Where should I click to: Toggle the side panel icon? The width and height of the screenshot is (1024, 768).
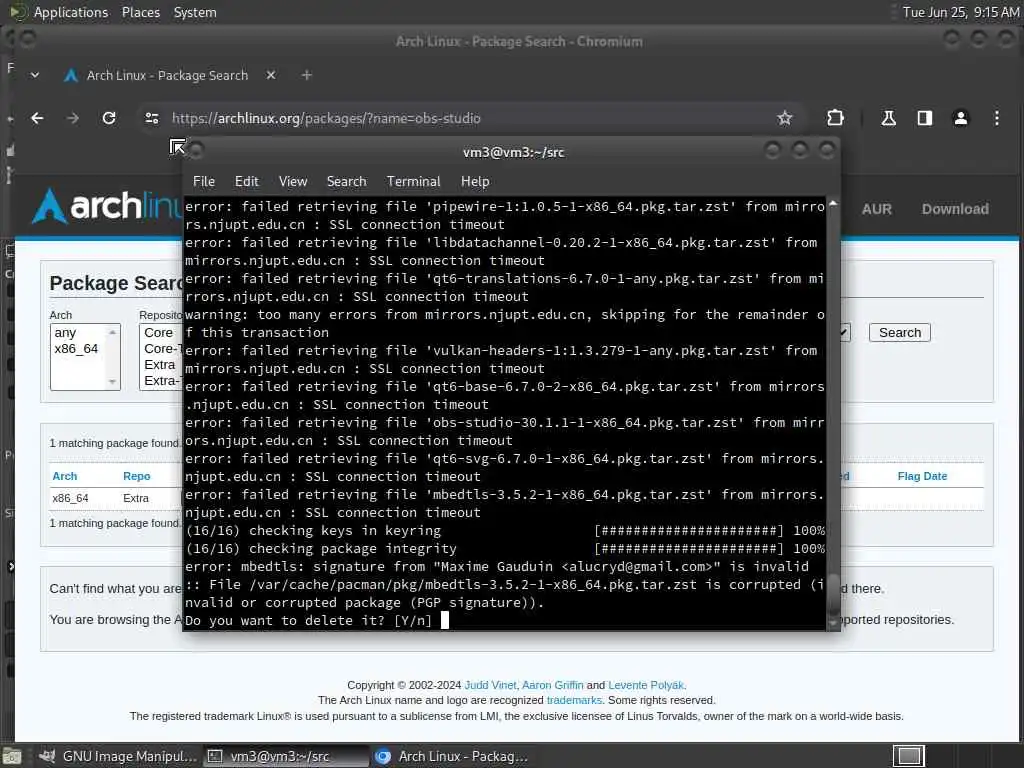(925, 118)
